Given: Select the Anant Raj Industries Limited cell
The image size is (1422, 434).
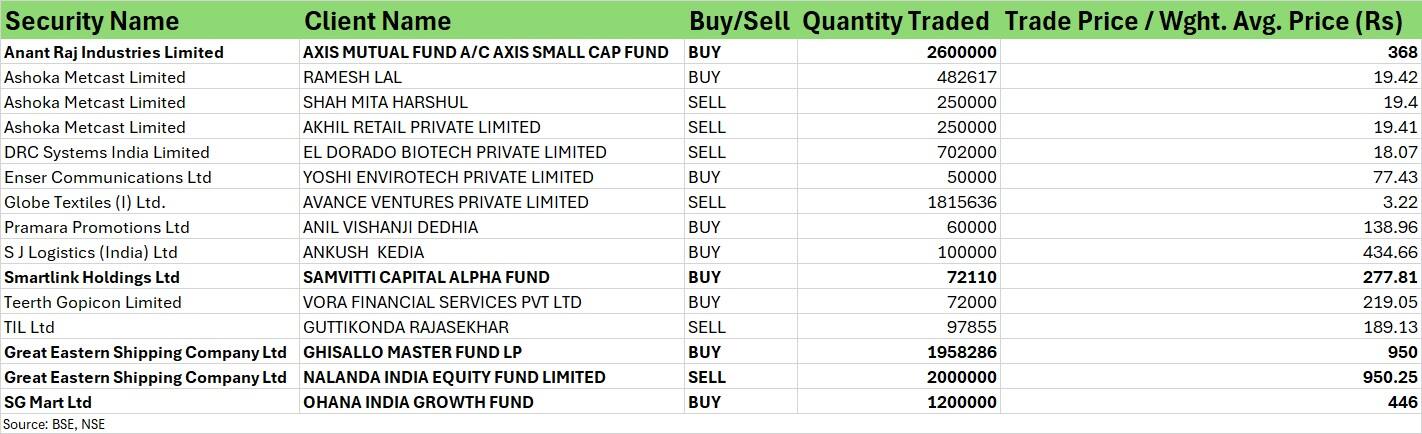Looking at the screenshot, I should (x=114, y=52).
